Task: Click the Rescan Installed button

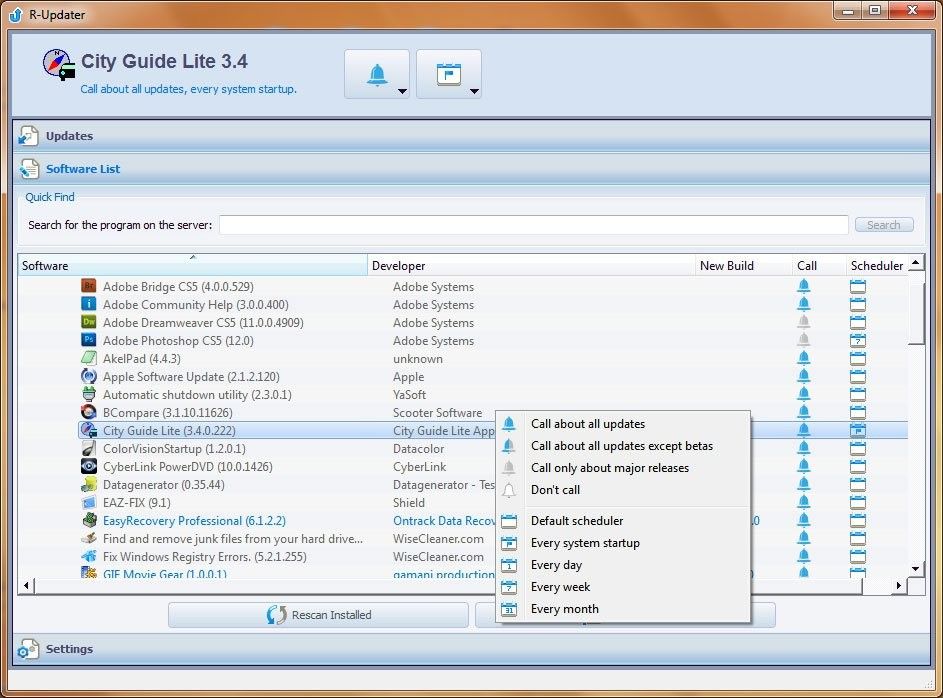Action: pos(318,615)
